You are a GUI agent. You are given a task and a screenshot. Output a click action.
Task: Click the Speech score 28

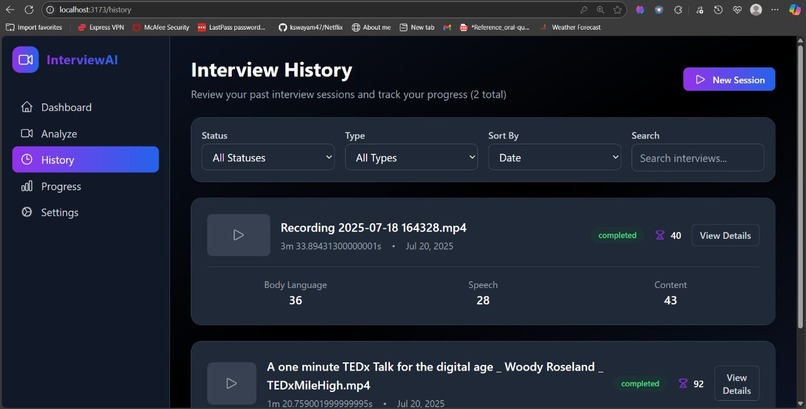coord(483,301)
